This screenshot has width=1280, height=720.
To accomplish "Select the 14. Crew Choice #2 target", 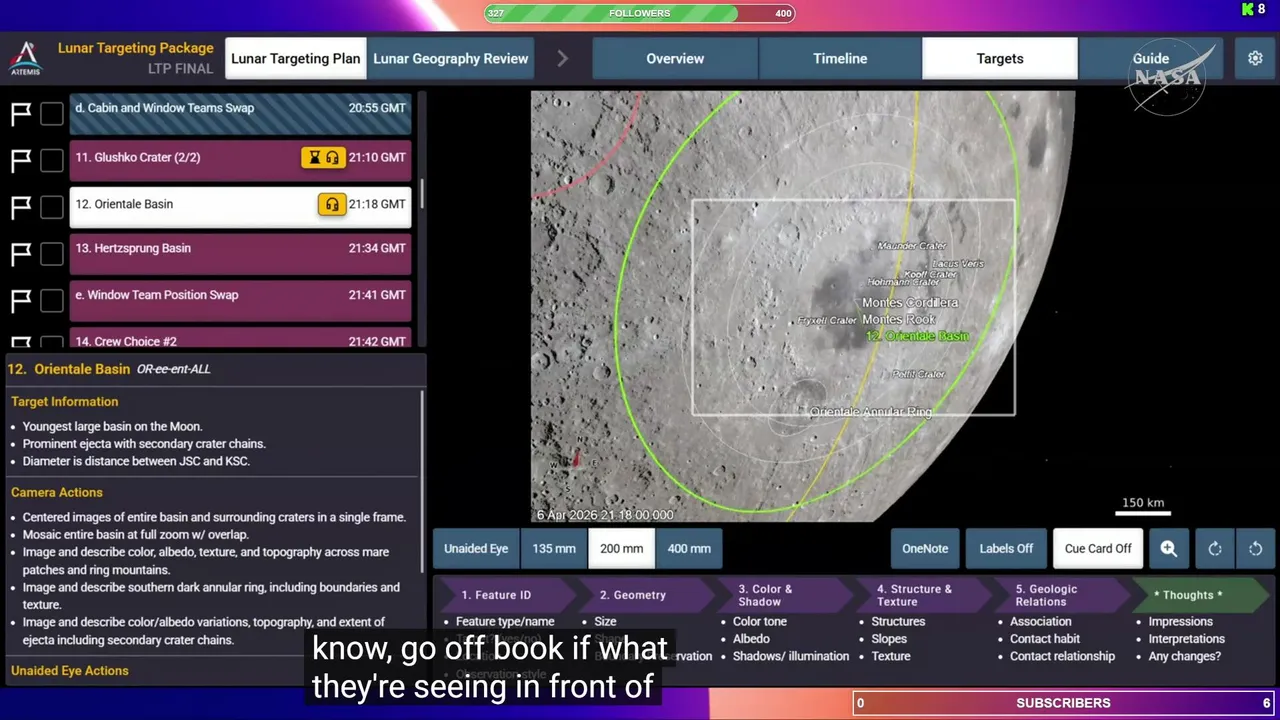I will [x=240, y=339].
